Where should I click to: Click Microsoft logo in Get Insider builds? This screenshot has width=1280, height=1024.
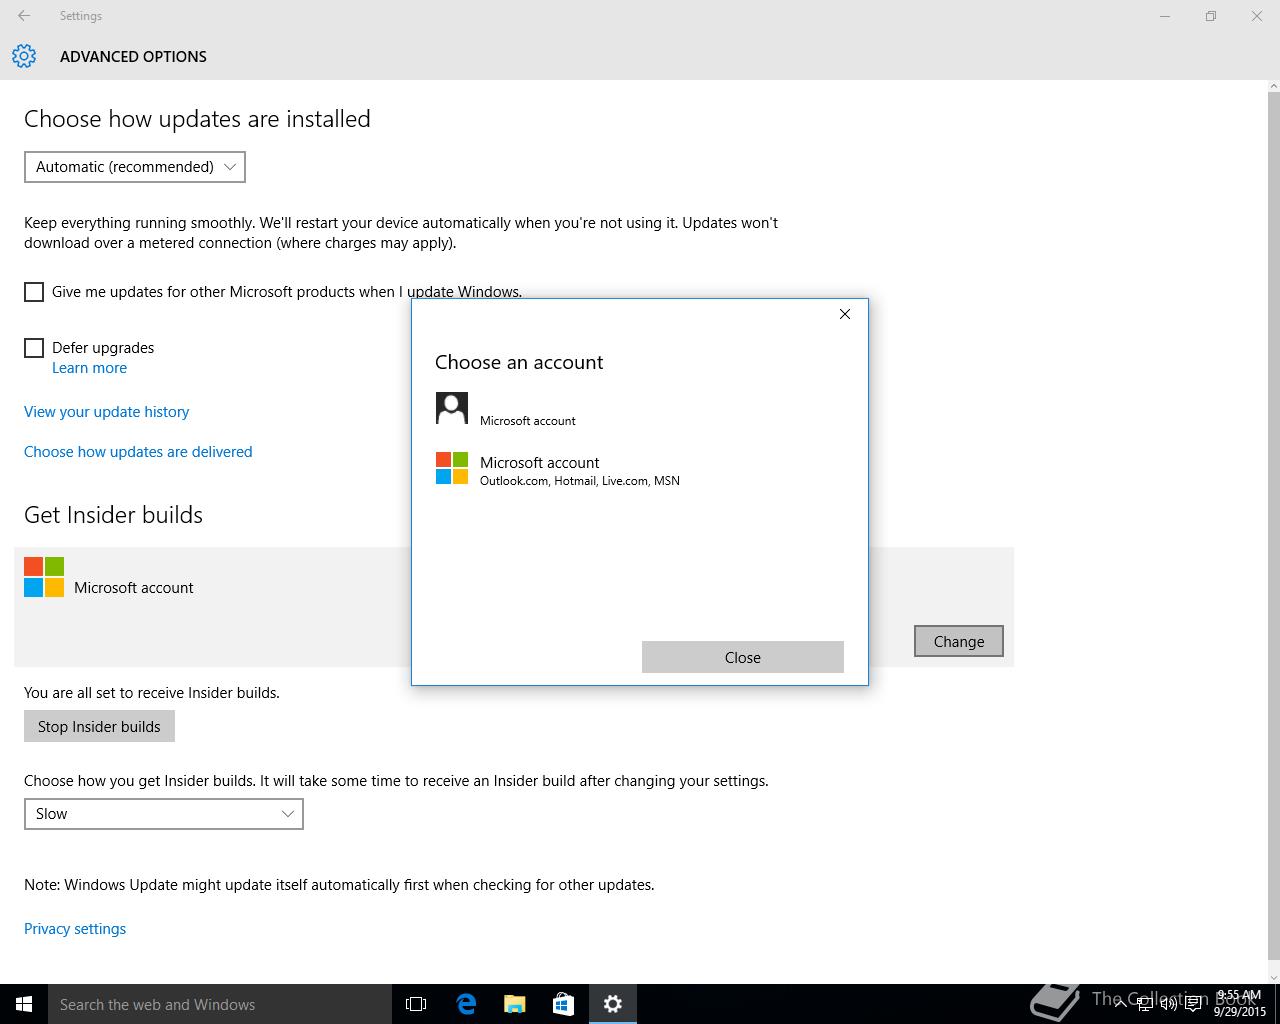click(44, 577)
